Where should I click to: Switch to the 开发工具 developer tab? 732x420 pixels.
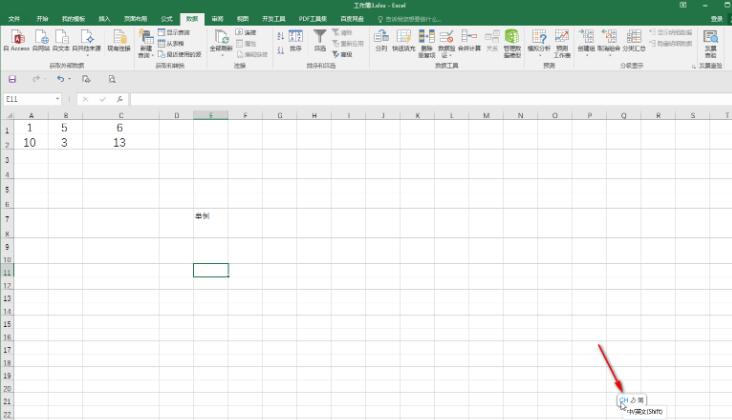click(274, 19)
